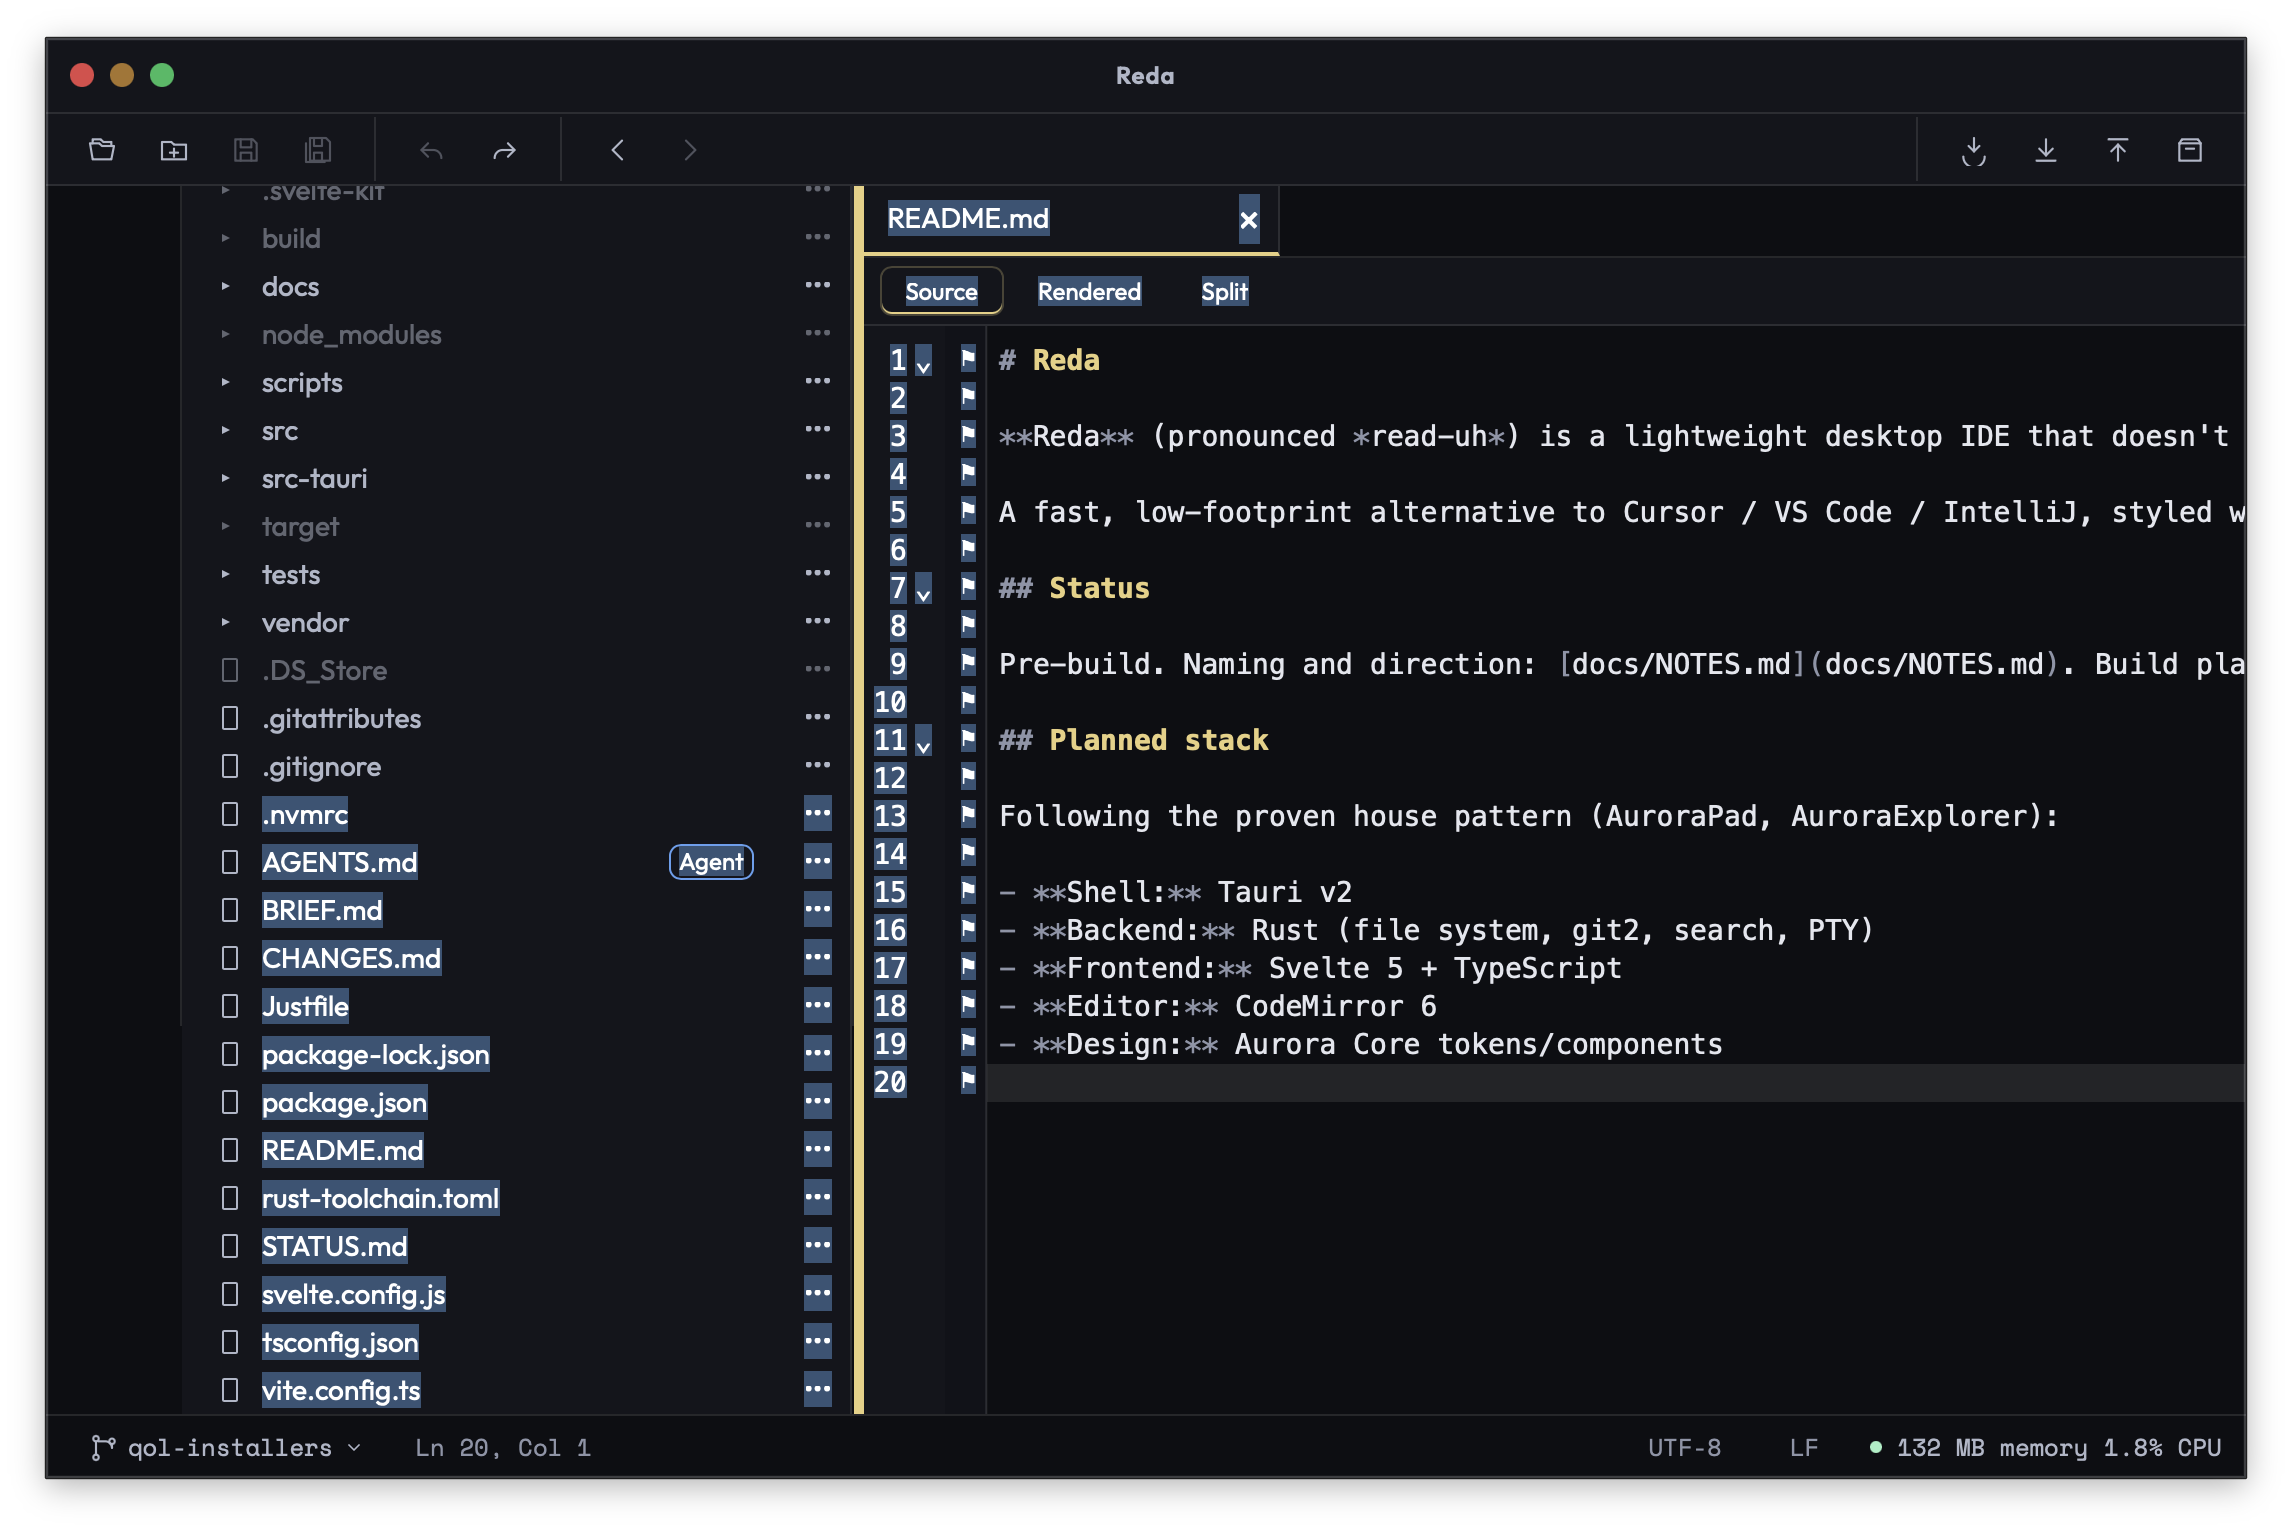This screenshot has width=2292, height=1532.
Task: Open more options for Justfile
Action: click(x=818, y=1005)
